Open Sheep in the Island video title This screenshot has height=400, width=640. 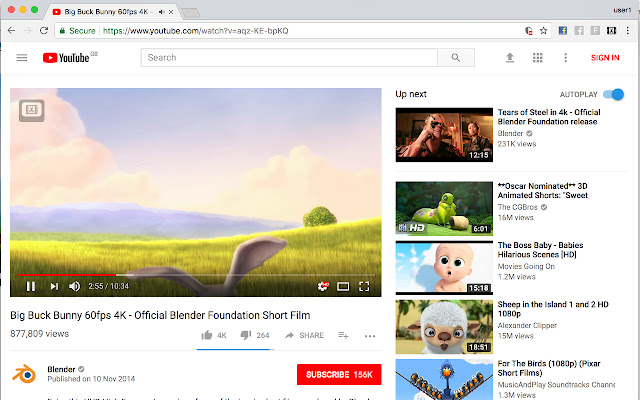tap(553, 309)
